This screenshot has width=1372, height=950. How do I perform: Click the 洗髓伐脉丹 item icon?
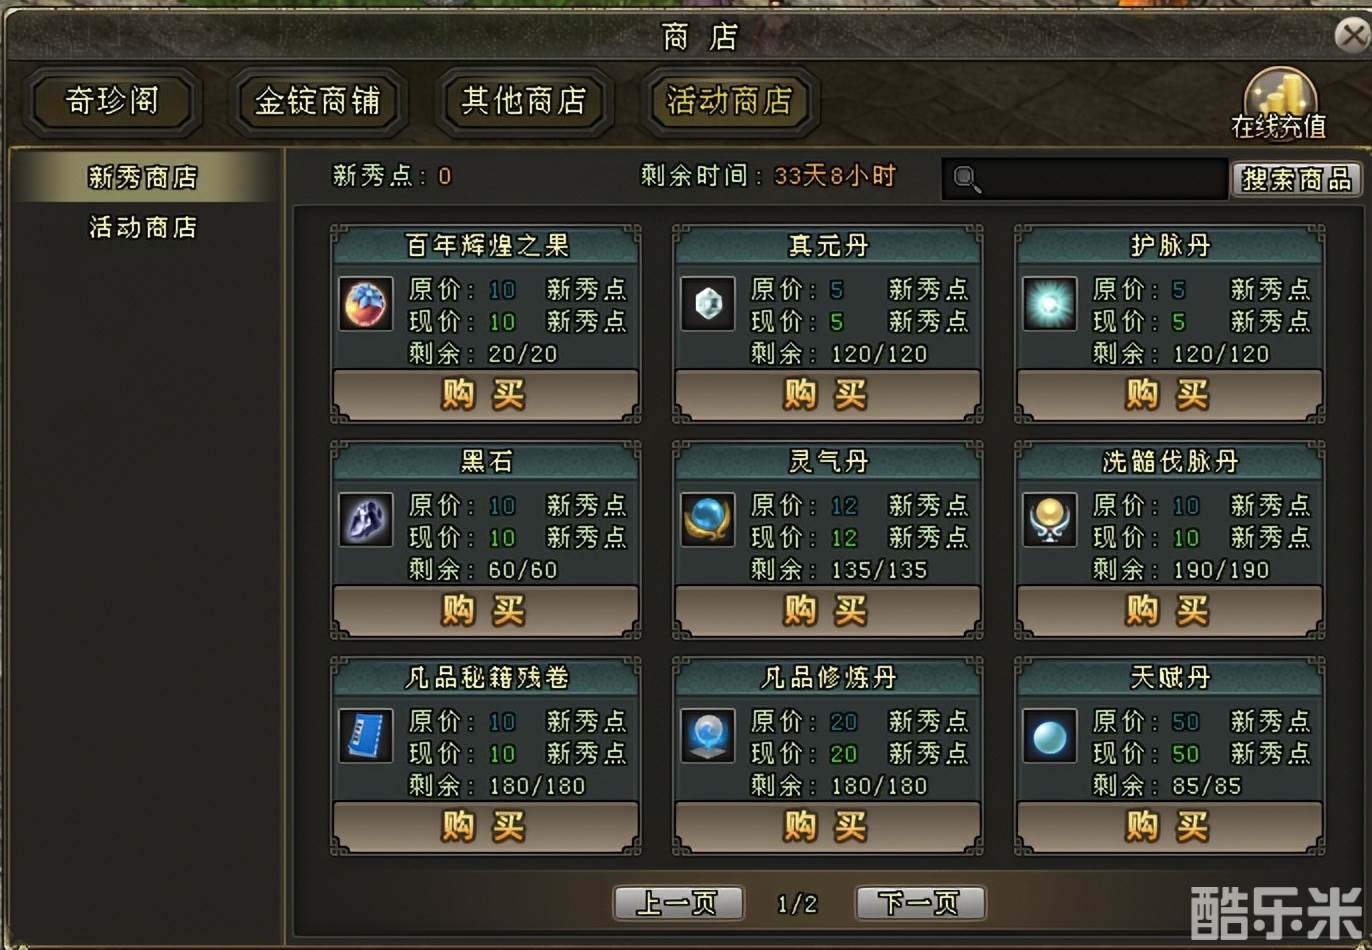1050,520
